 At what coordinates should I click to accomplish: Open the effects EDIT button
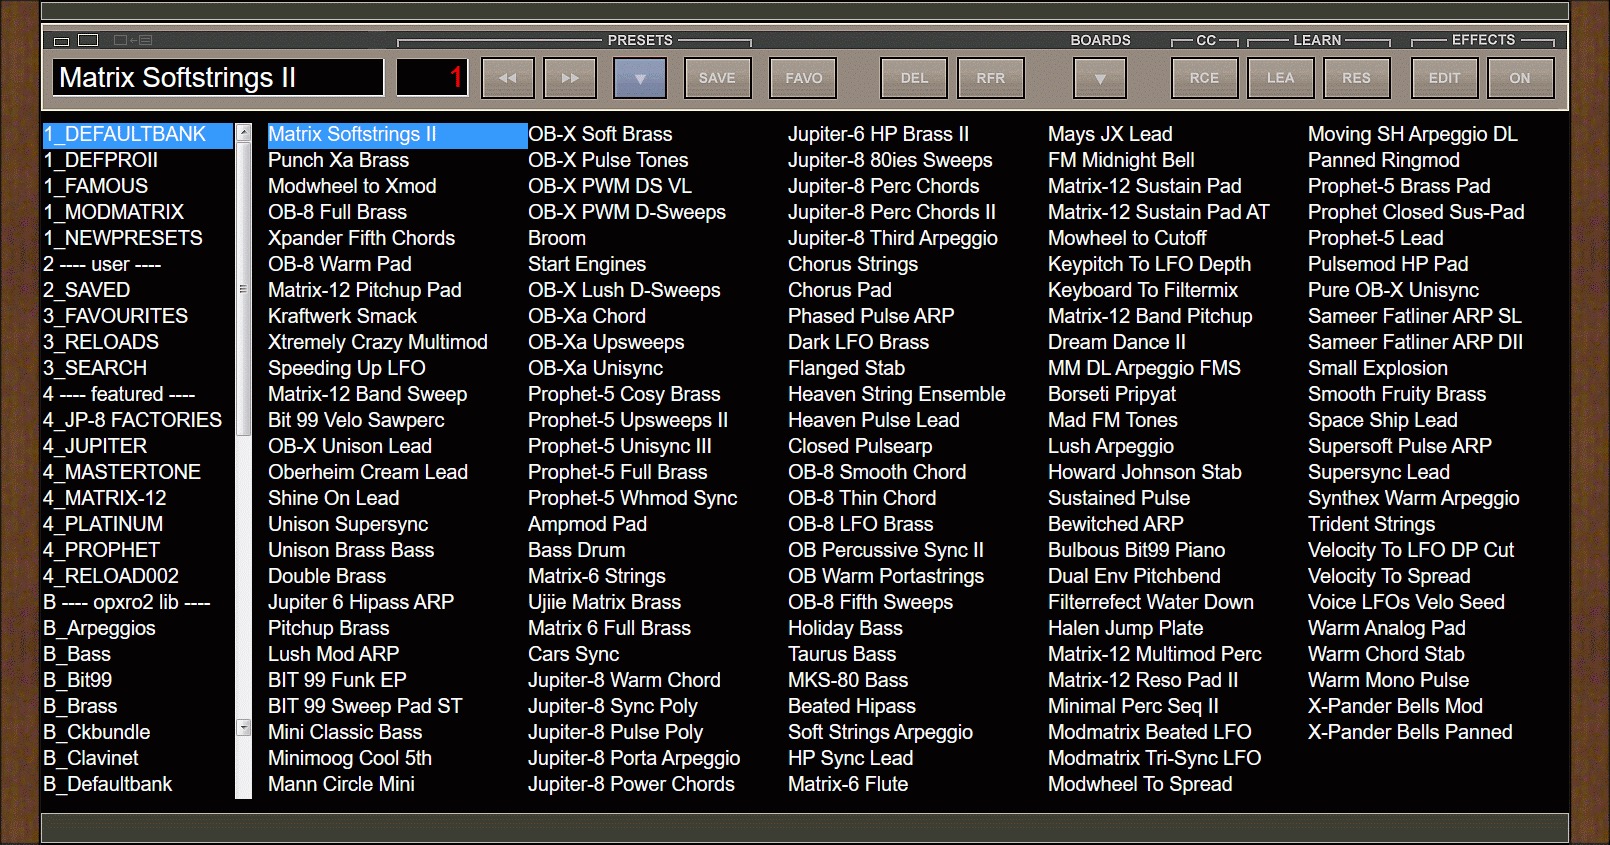click(x=1445, y=78)
